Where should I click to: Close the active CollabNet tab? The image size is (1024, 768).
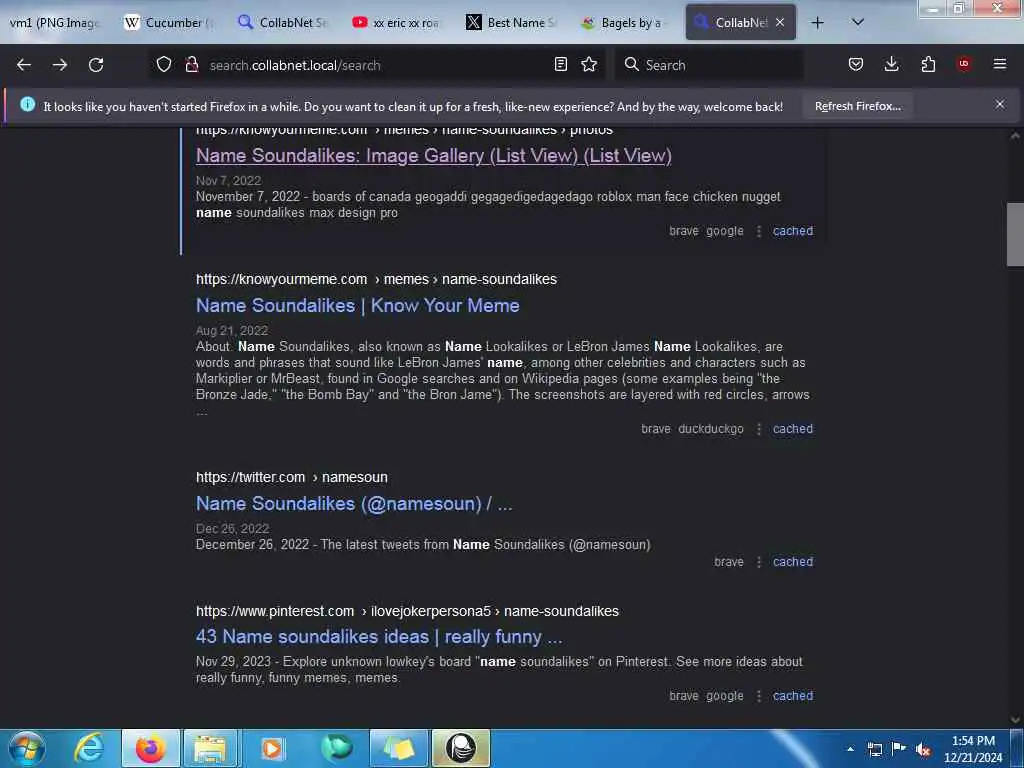click(780, 22)
